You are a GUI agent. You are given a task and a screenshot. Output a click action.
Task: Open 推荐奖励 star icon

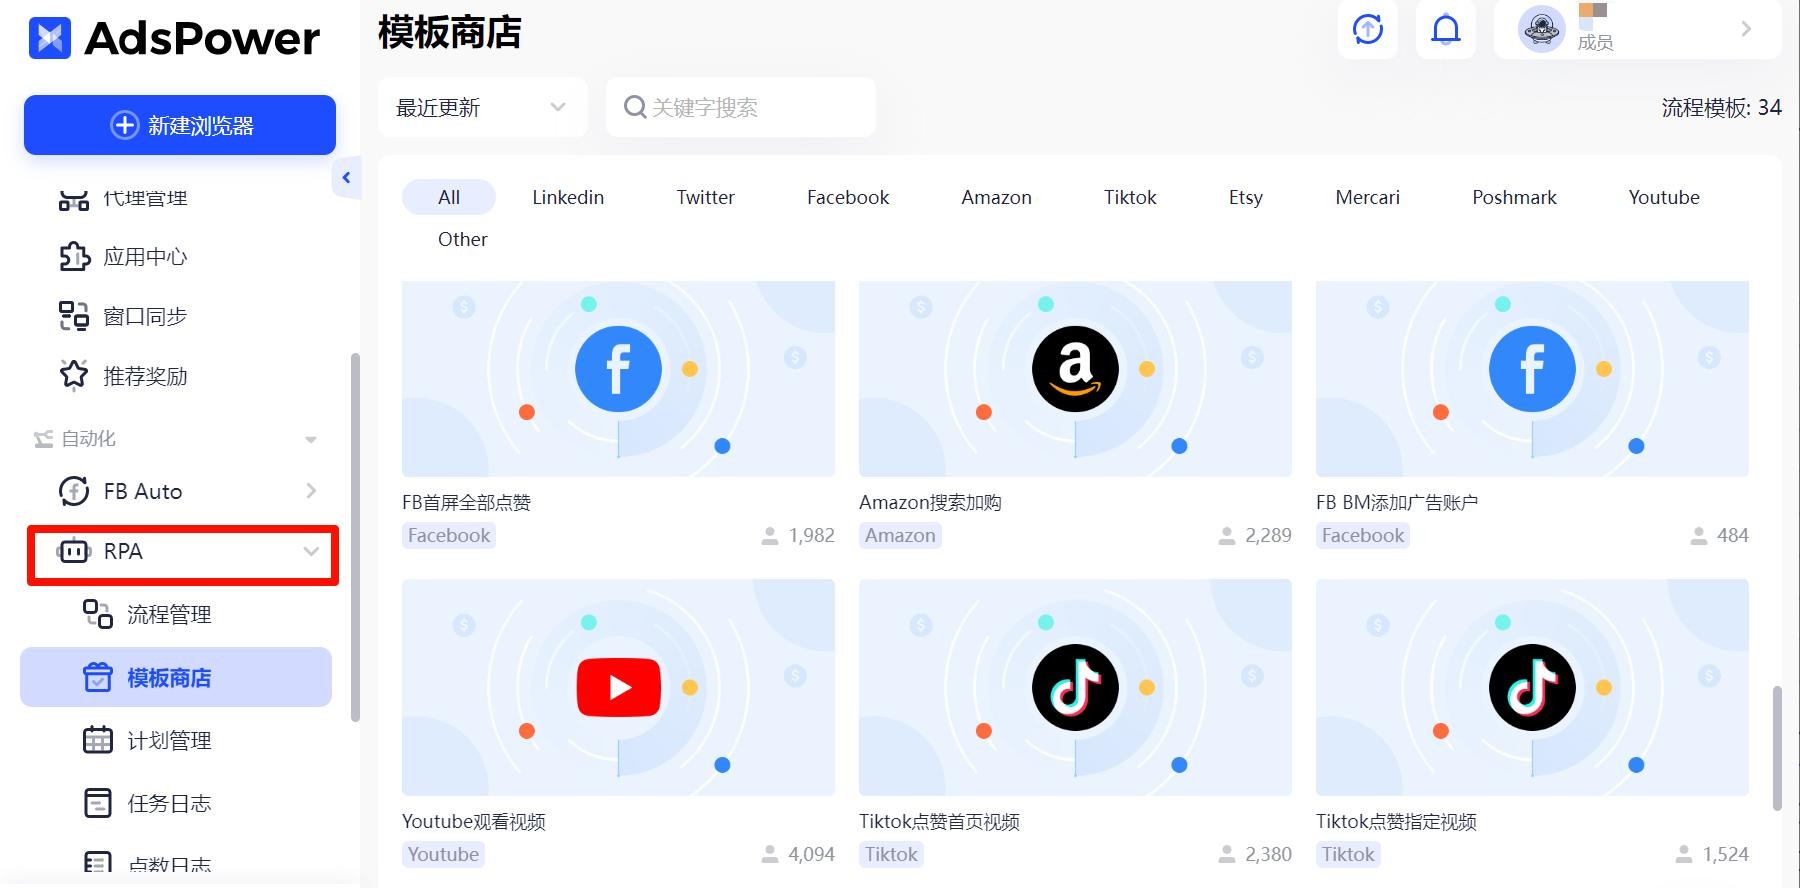[x=74, y=376]
